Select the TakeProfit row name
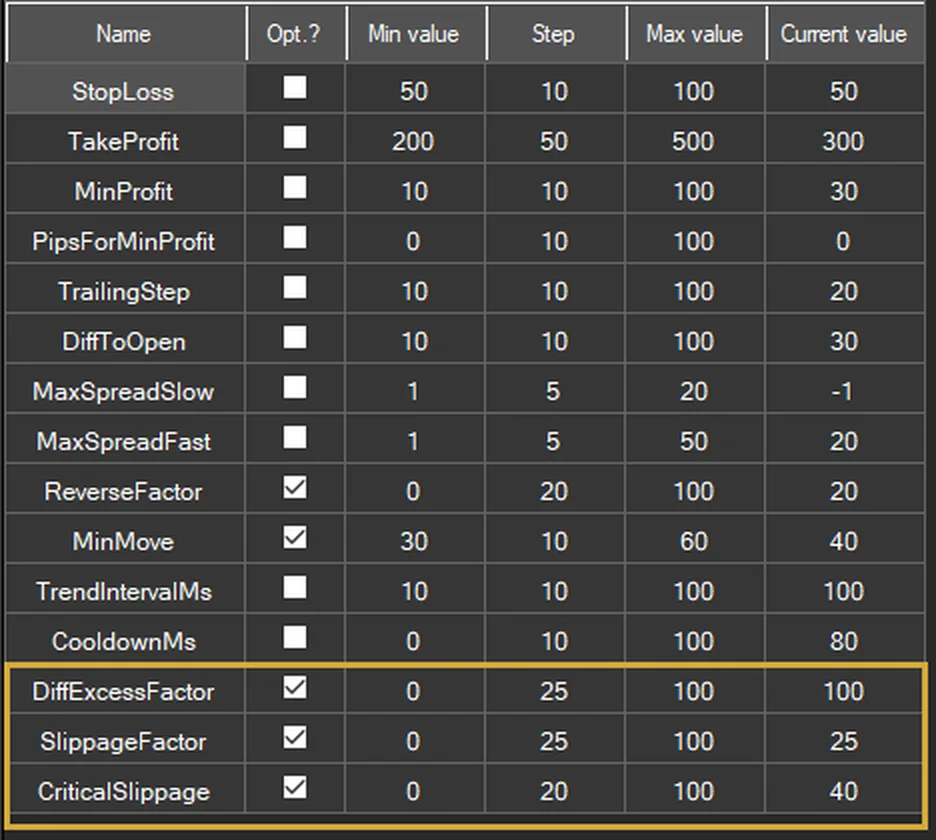936x840 pixels. [125, 139]
